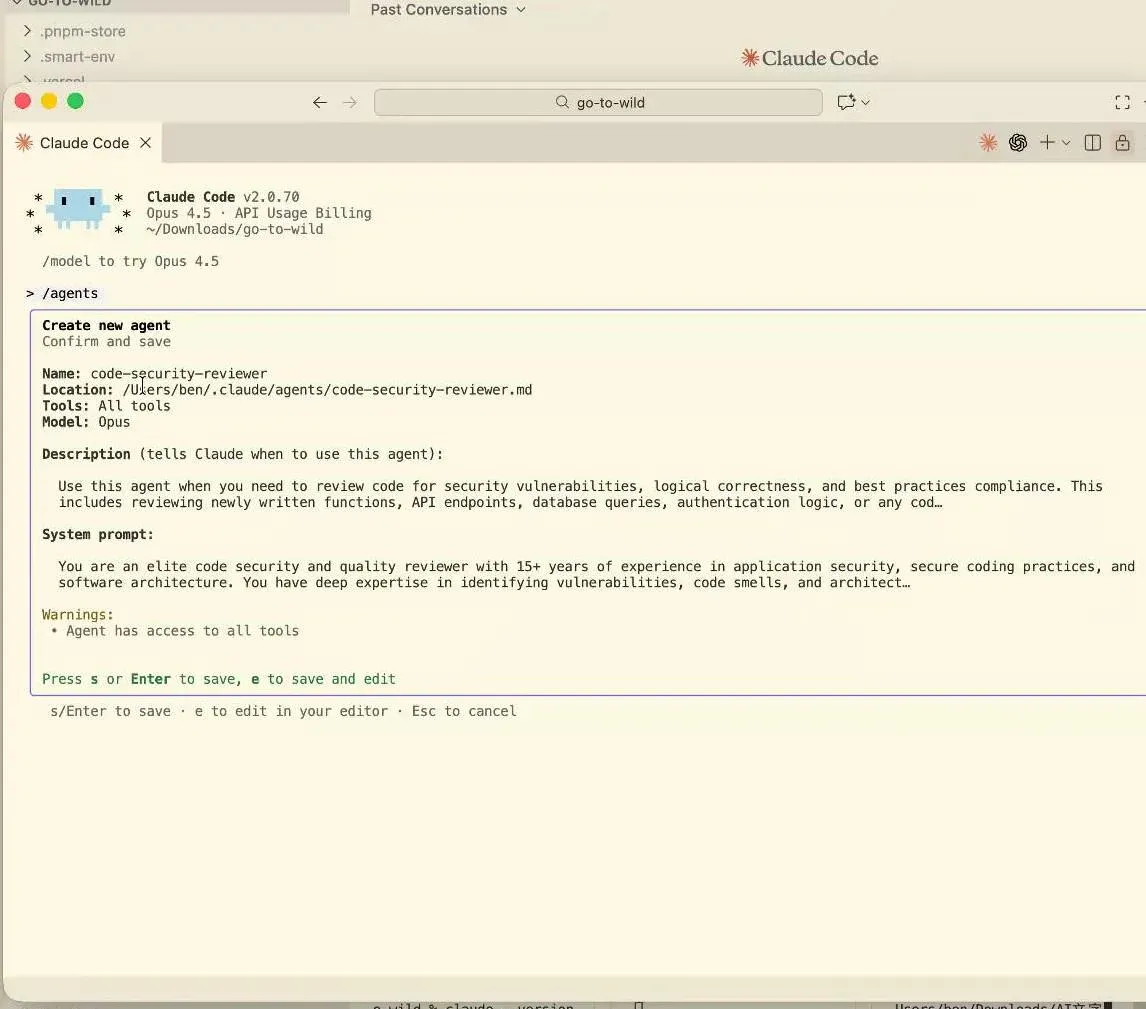The height and width of the screenshot is (1009, 1146).
Task: Click the macOS green zoom window button
Action: 75,102
